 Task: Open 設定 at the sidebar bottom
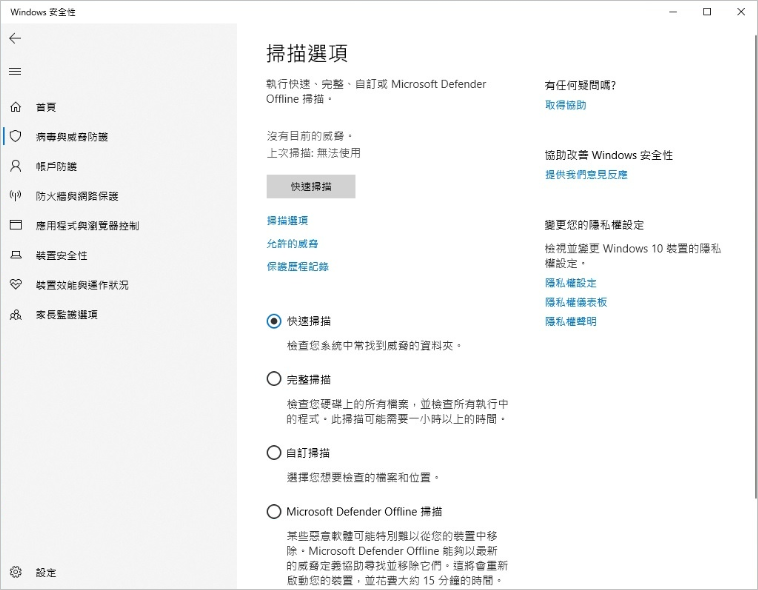pyautogui.click(x=16, y=573)
